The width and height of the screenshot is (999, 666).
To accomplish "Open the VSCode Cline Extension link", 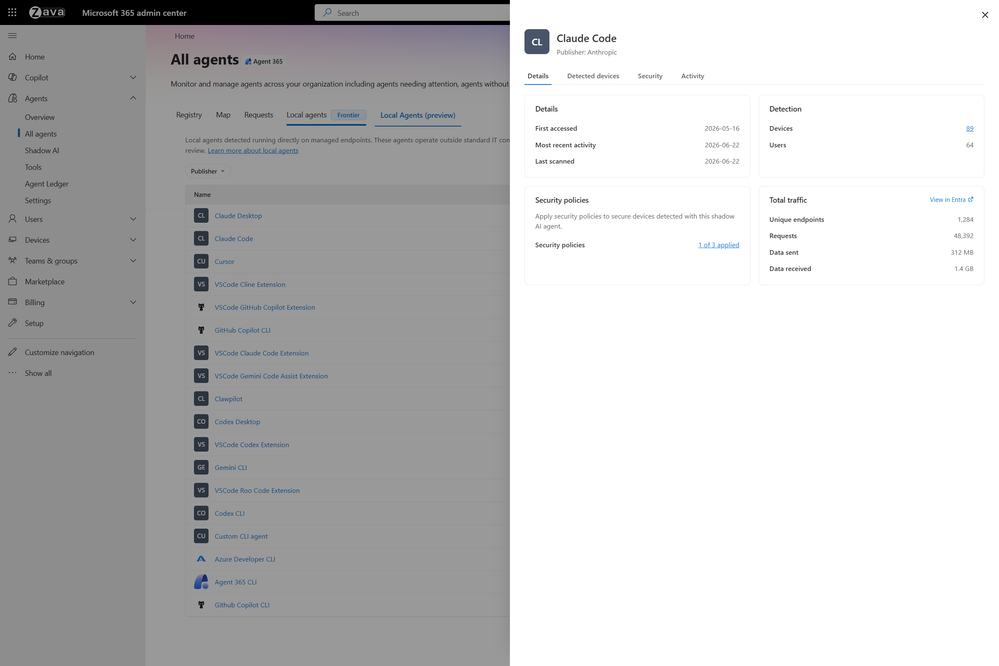I will (250, 284).
